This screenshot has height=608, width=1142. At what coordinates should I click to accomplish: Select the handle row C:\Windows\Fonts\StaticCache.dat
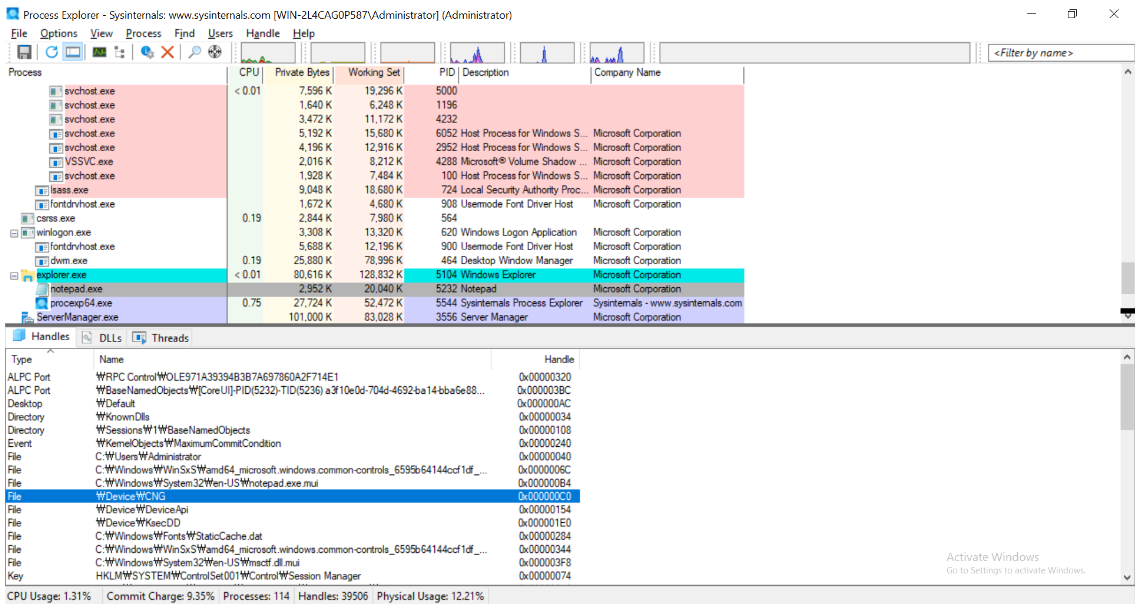[293, 536]
